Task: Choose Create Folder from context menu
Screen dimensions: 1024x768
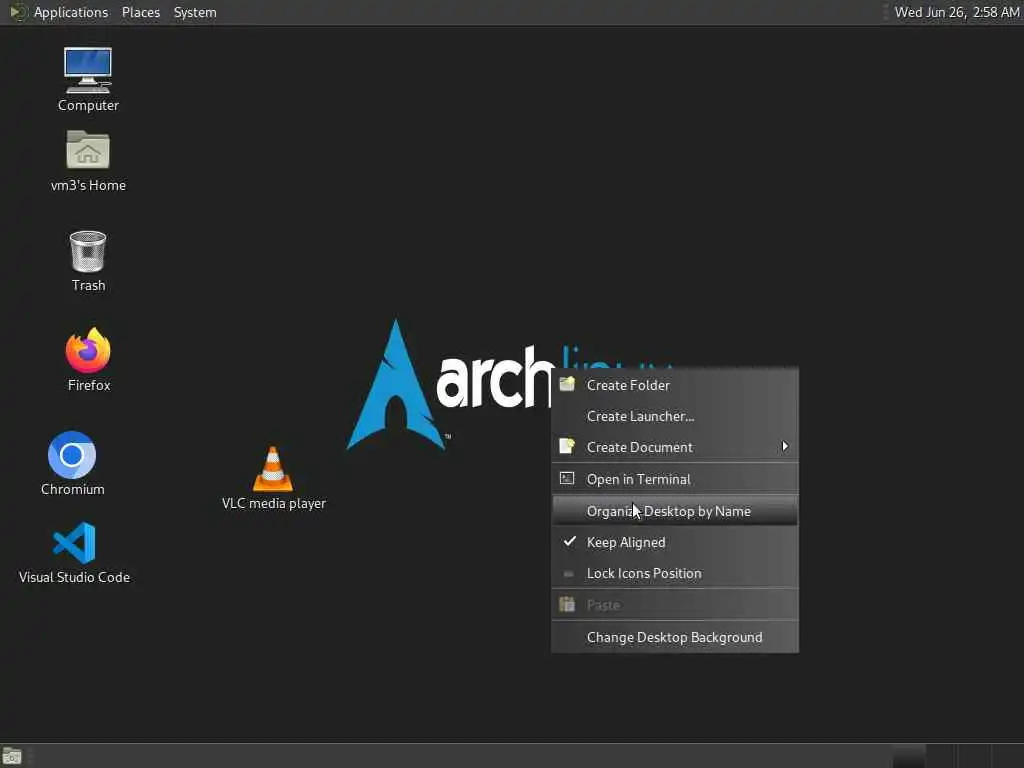Action: point(675,385)
